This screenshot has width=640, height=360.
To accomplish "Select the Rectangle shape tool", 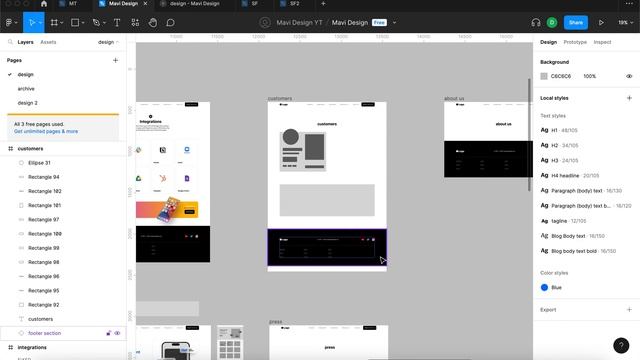I will click(x=75, y=23).
